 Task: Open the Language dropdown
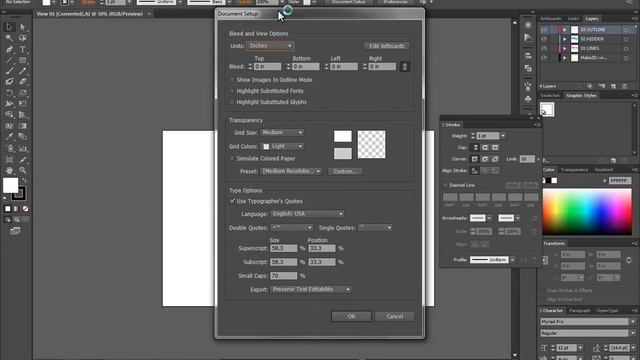[307, 213]
